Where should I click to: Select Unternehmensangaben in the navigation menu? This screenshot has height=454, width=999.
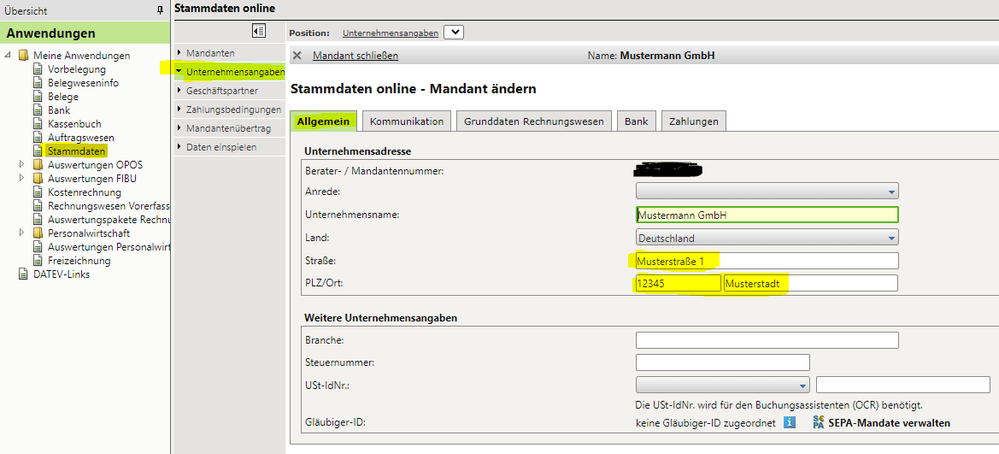(x=229, y=72)
